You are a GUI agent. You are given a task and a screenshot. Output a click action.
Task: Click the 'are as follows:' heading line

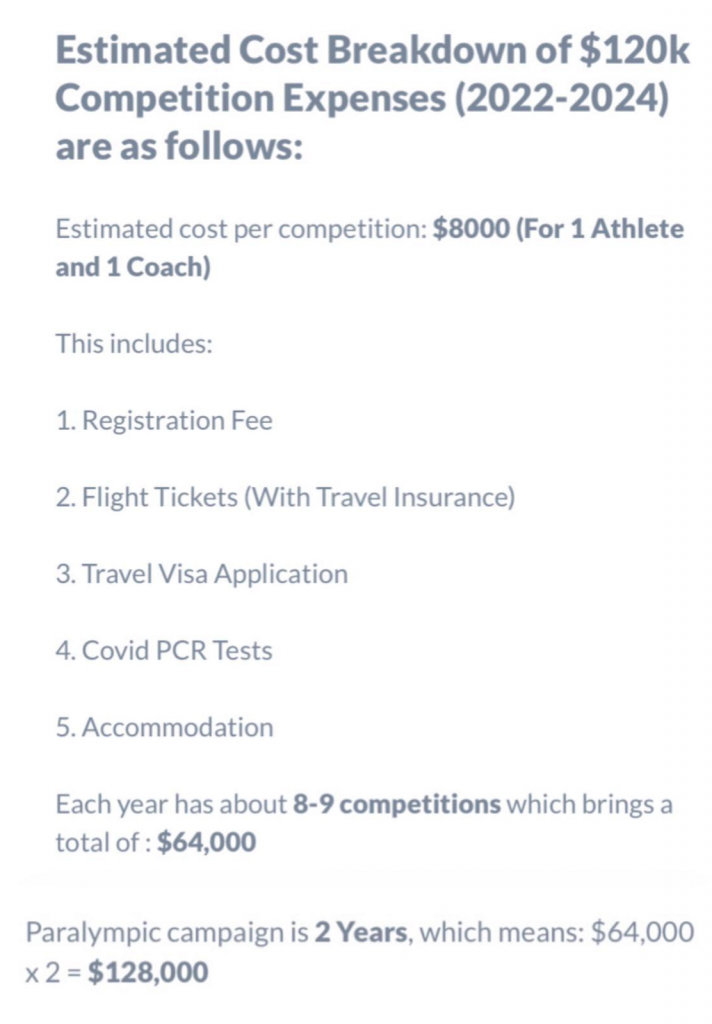(x=180, y=145)
